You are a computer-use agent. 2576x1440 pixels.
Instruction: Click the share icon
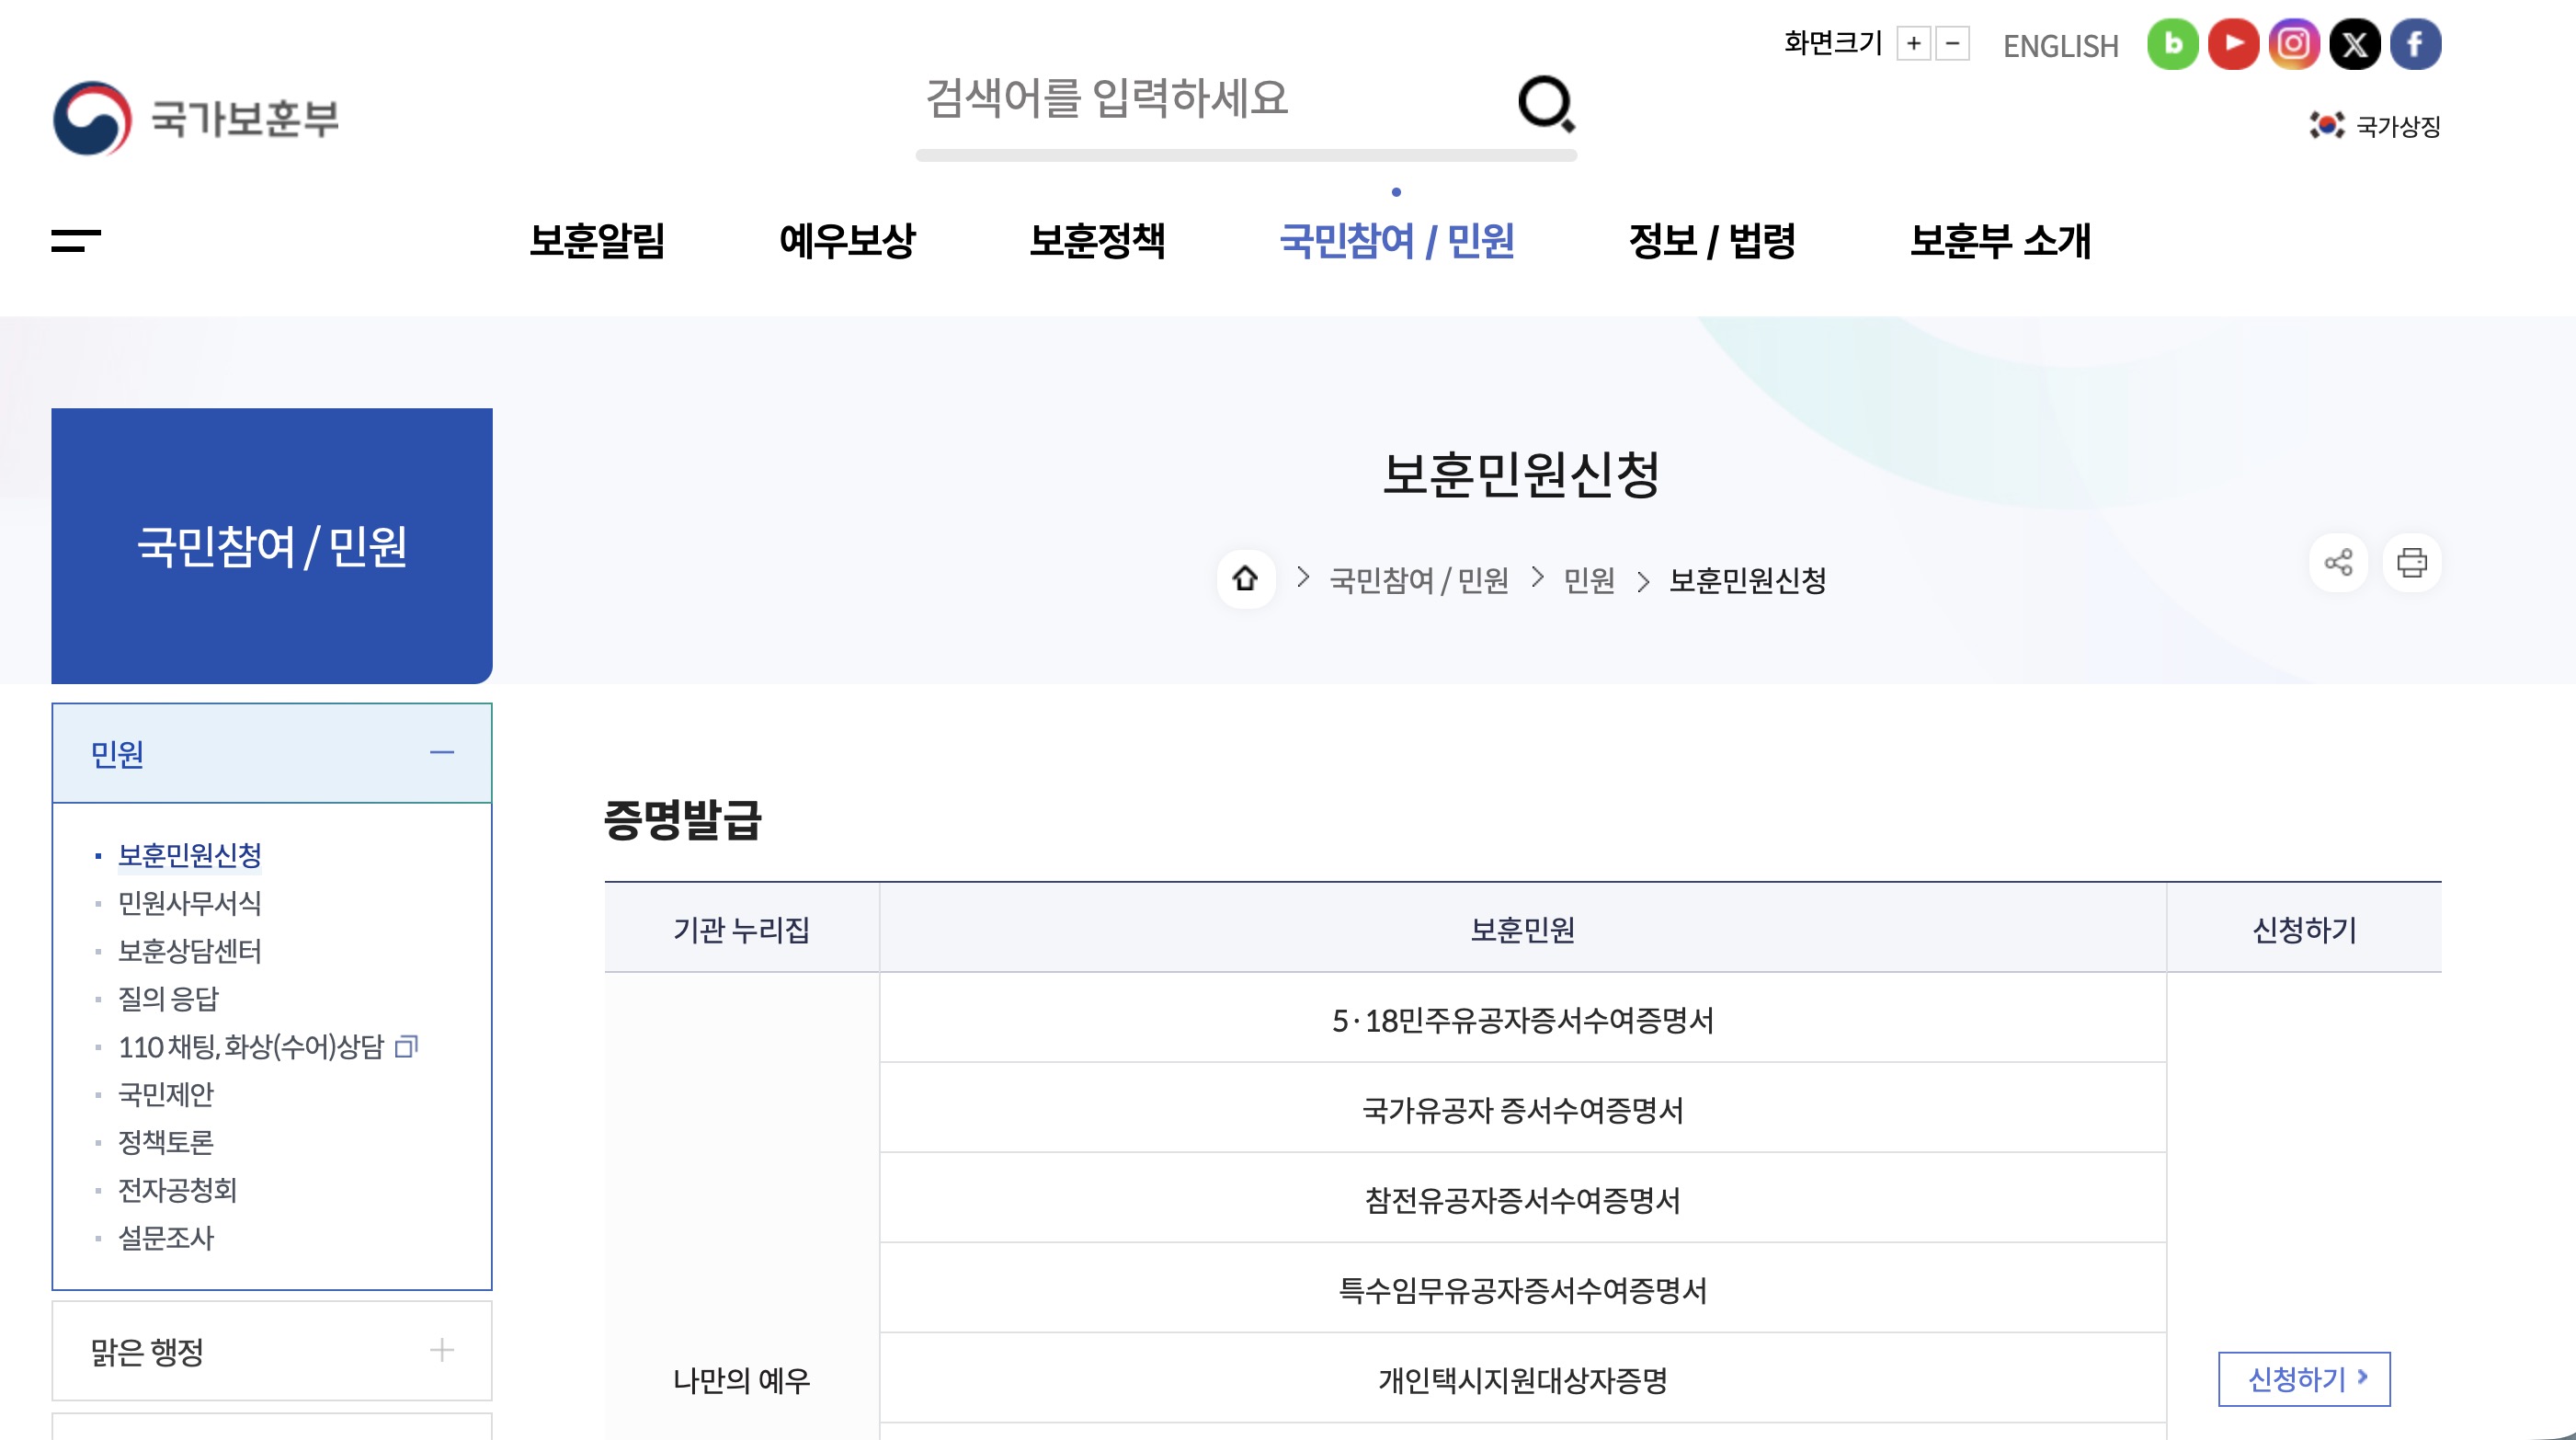(2338, 562)
